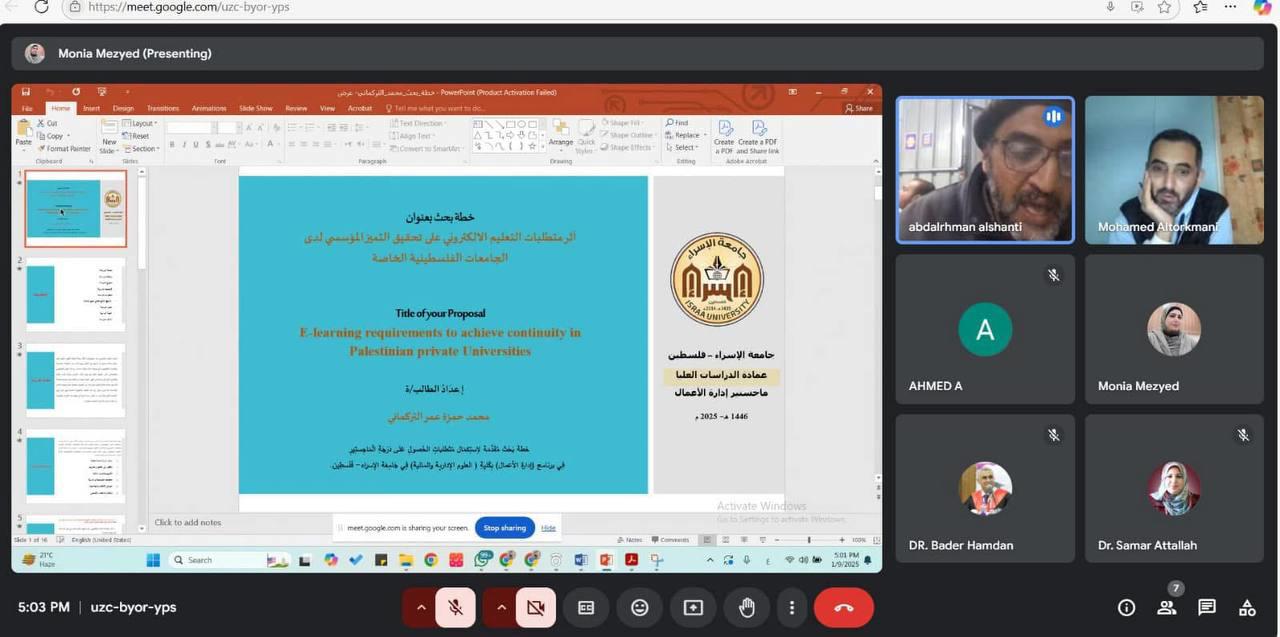The image size is (1280, 637).
Task: Click the New Slide button
Action: 109,136
